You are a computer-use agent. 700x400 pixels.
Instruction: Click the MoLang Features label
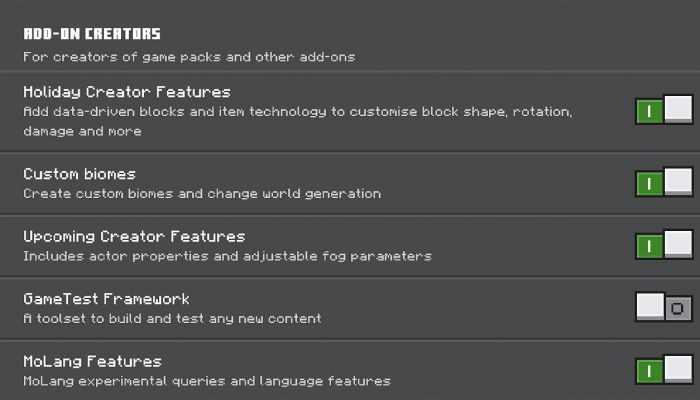point(92,361)
